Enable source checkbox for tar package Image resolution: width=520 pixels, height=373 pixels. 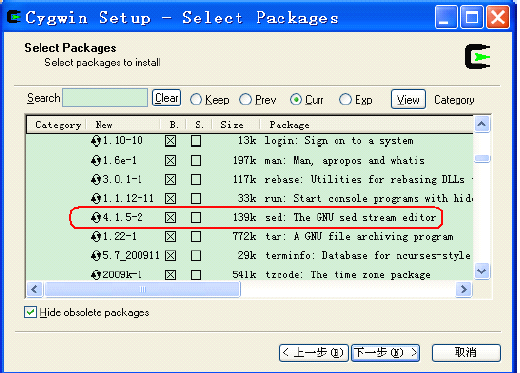pyautogui.click(x=196, y=237)
